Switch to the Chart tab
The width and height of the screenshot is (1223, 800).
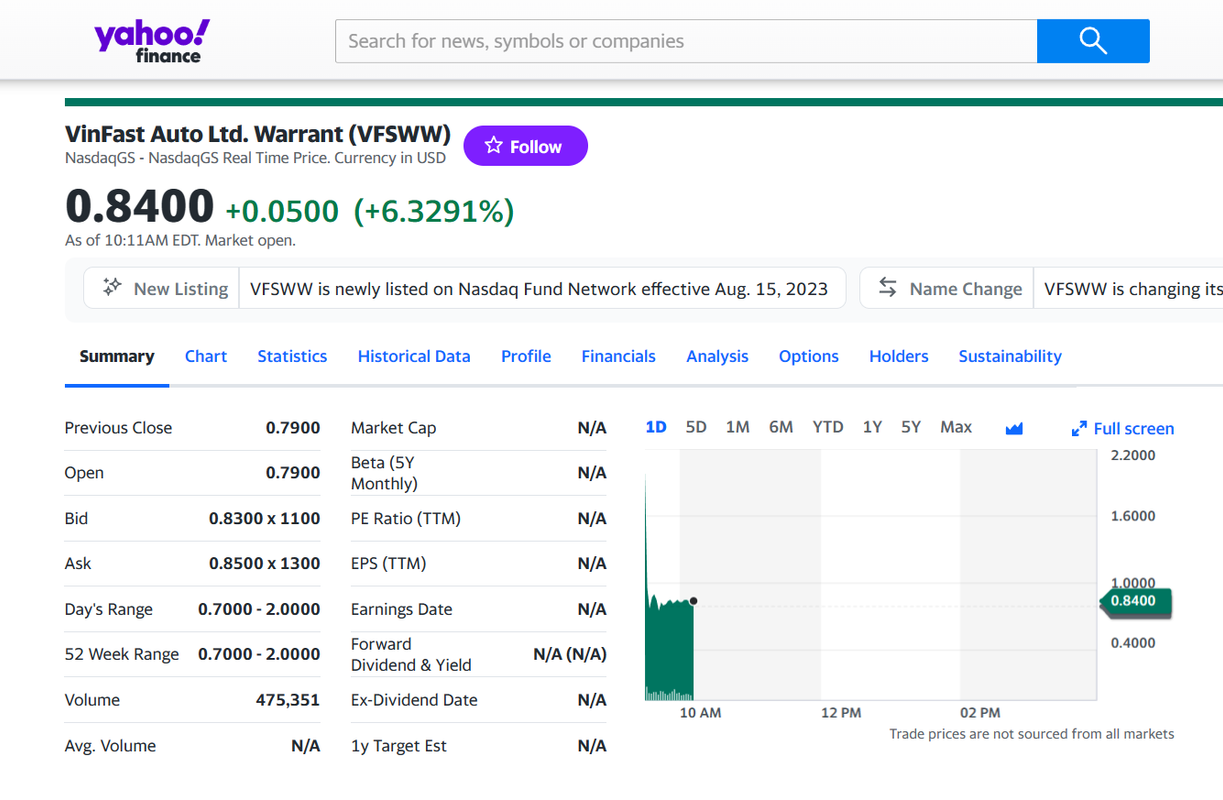[x=206, y=356]
